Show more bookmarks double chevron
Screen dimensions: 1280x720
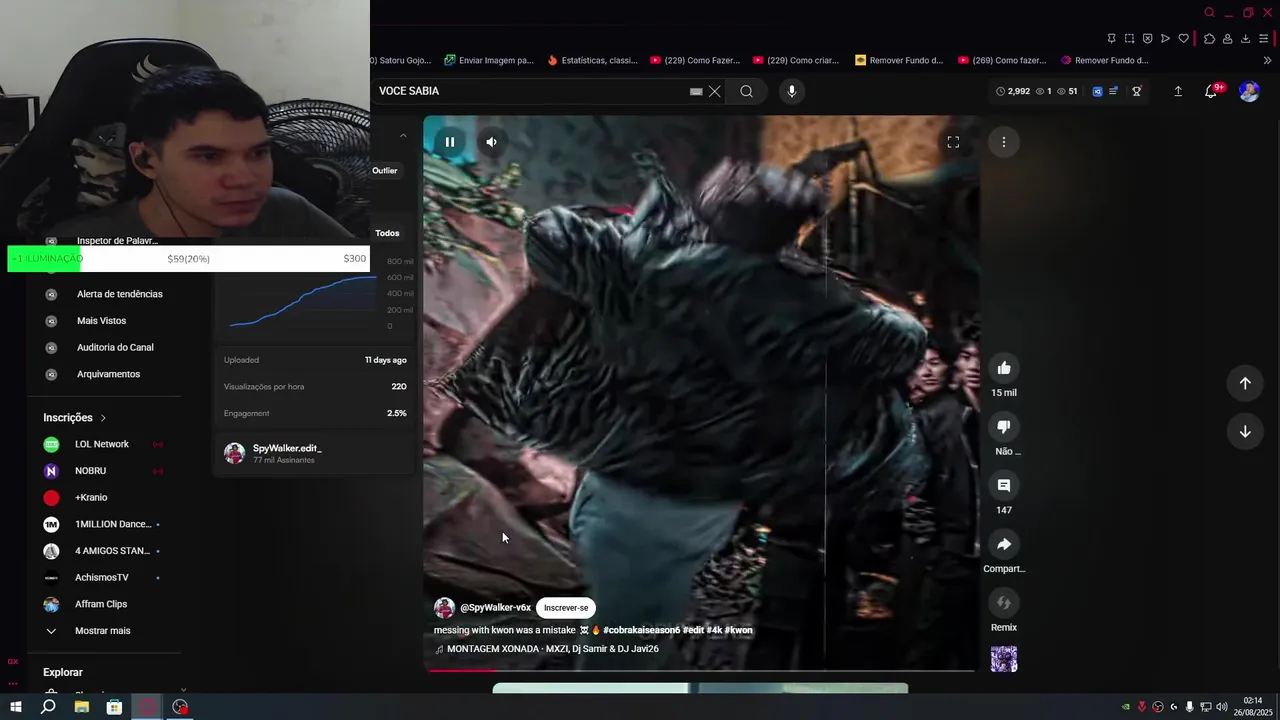pyautogui.click(x=1266, y=60)
